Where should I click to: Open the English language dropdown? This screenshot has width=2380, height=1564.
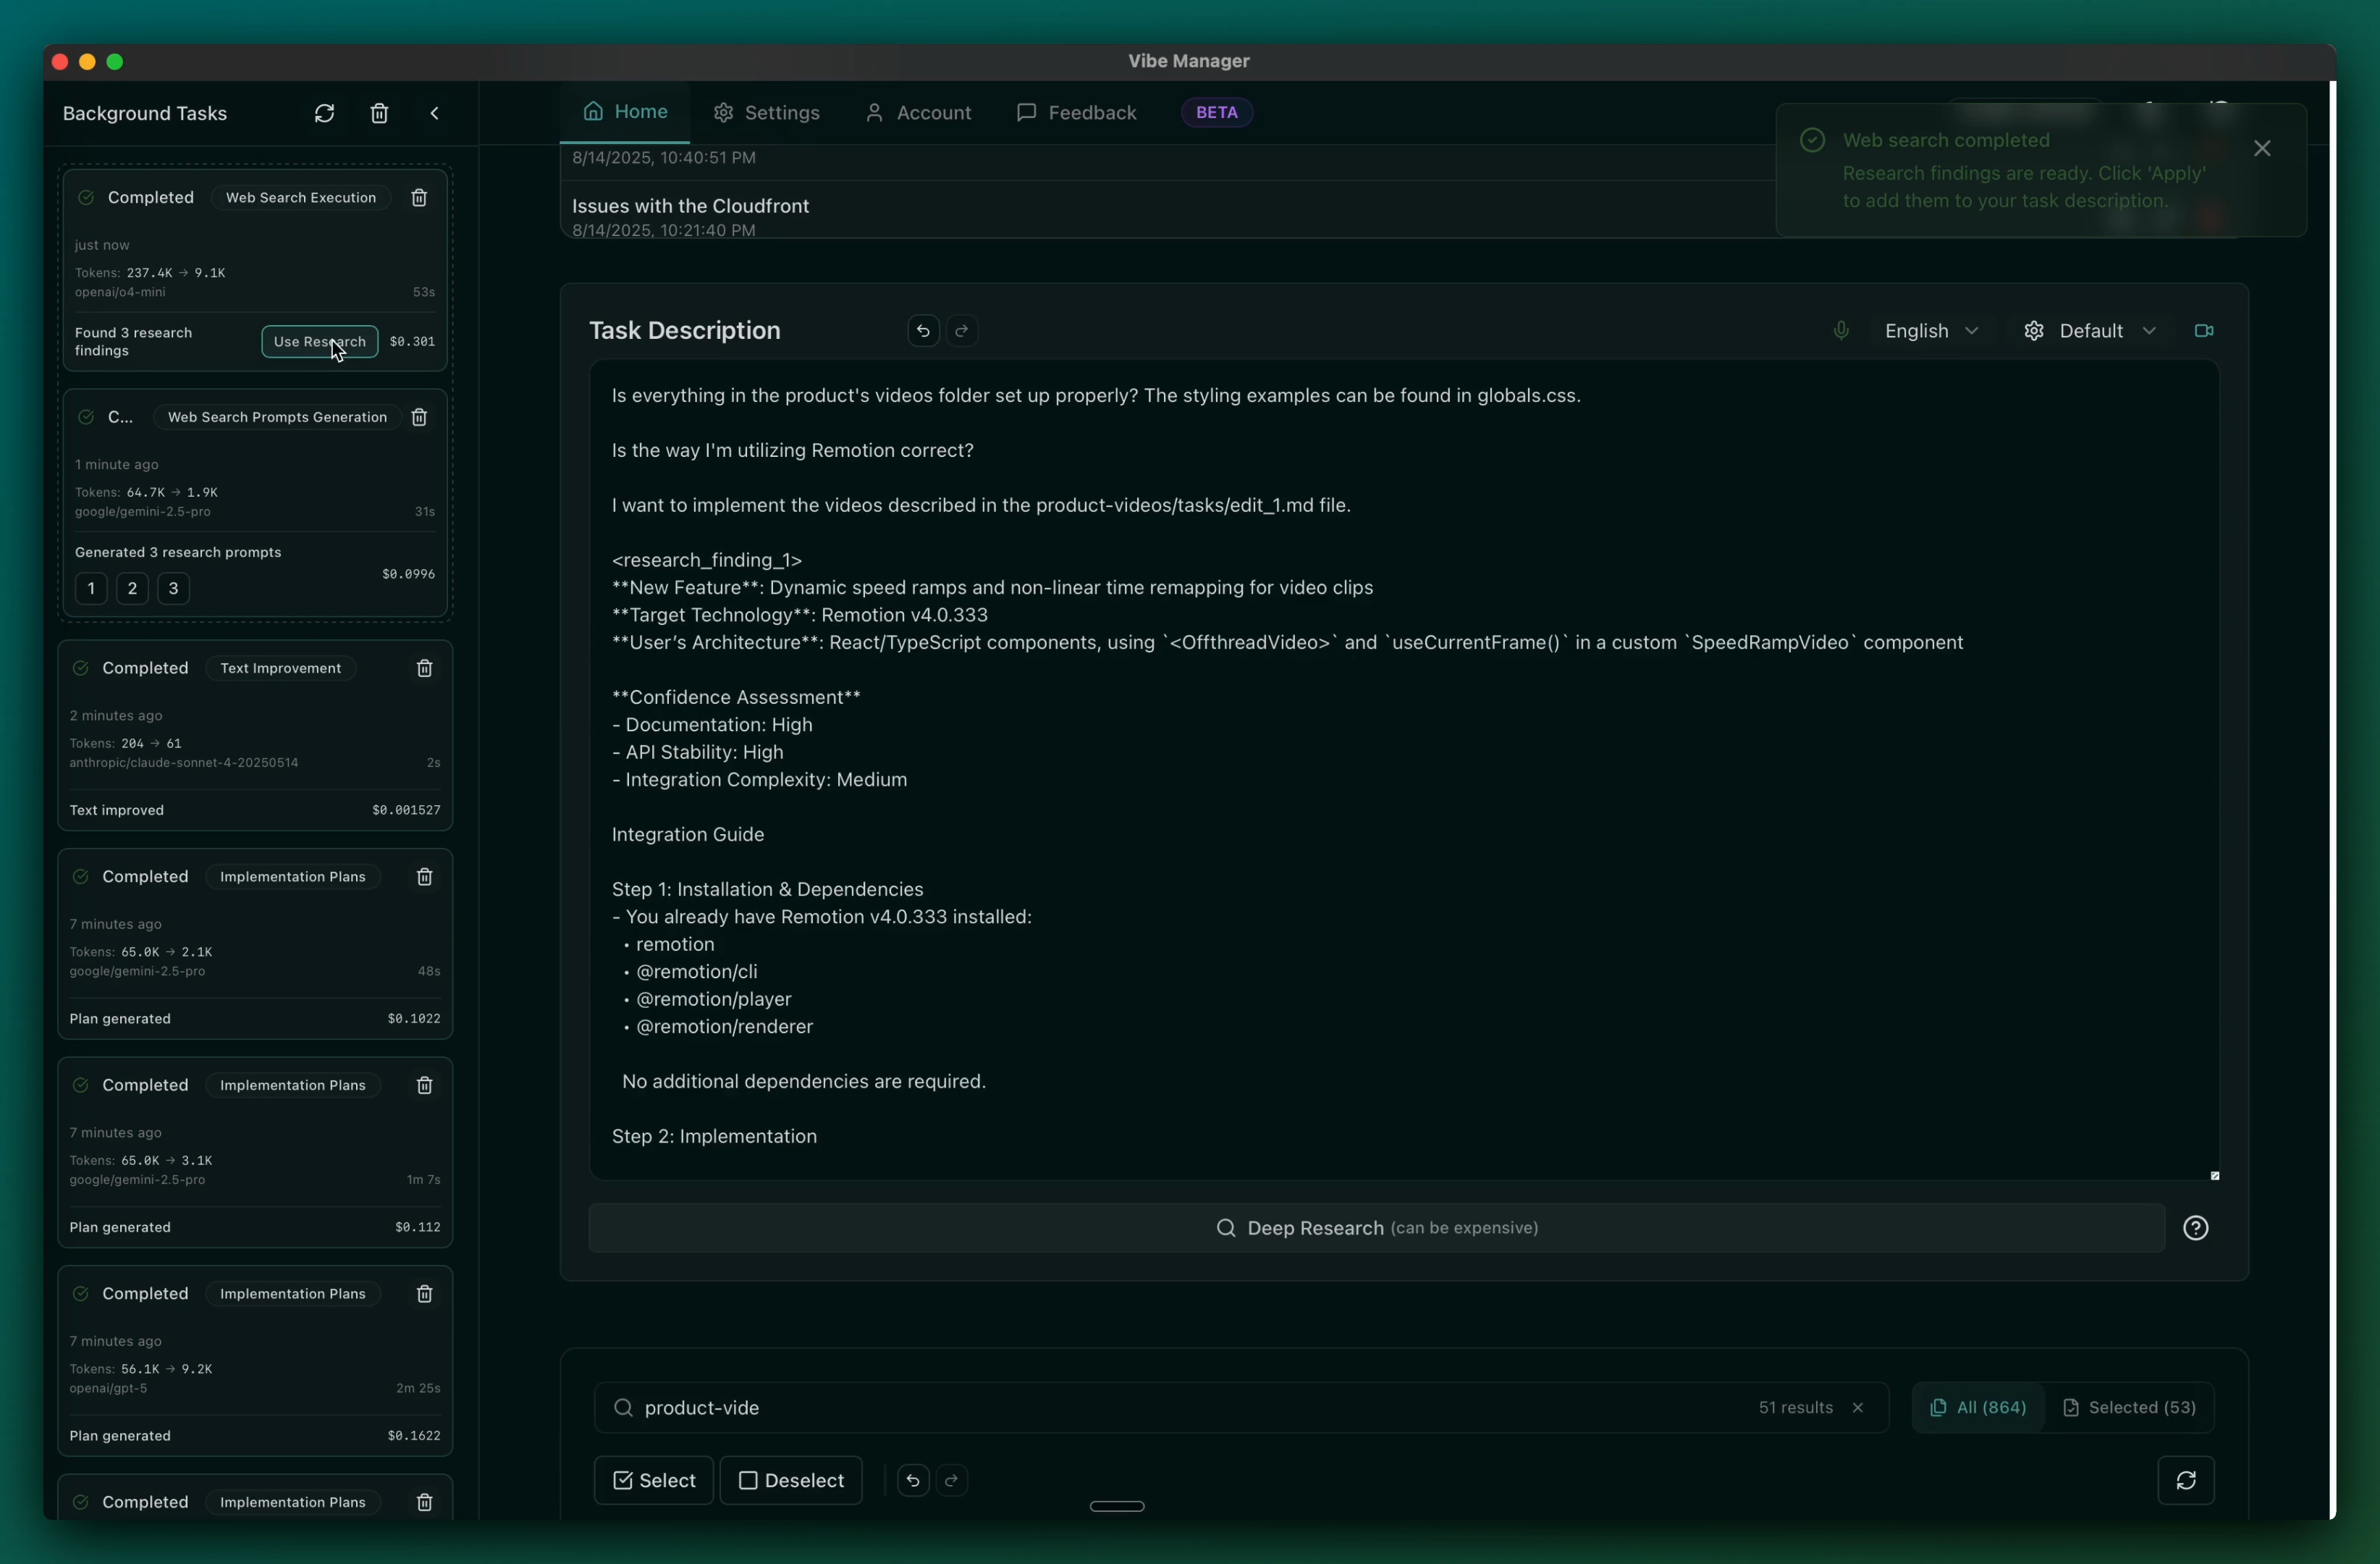coord(1931,330)
